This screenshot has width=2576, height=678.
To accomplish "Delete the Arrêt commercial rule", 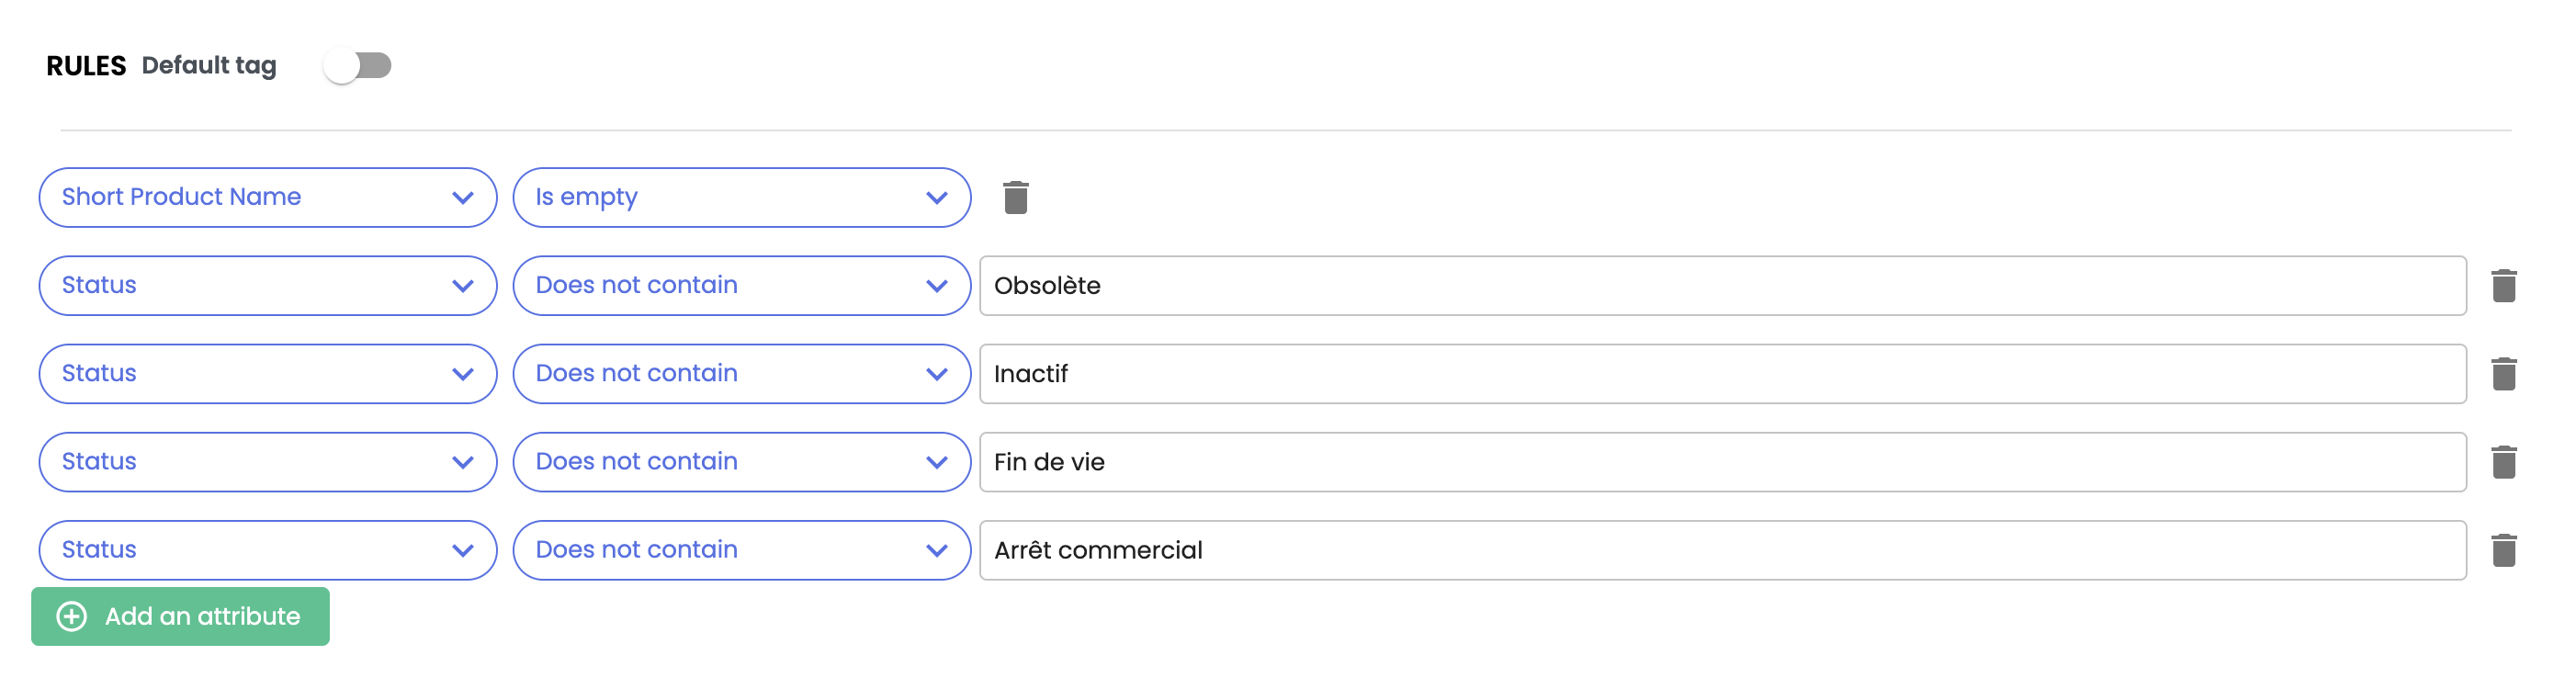I will pyautogui.click(x=2503, y=550).
